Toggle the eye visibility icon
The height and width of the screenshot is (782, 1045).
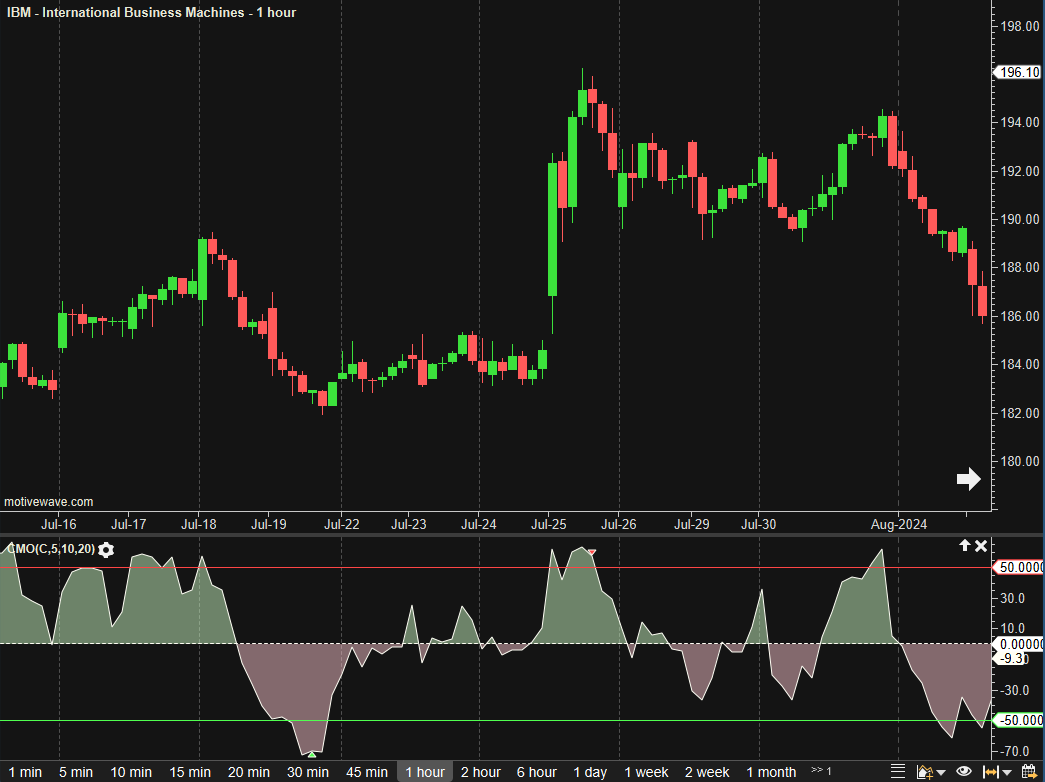click(964, 772)
